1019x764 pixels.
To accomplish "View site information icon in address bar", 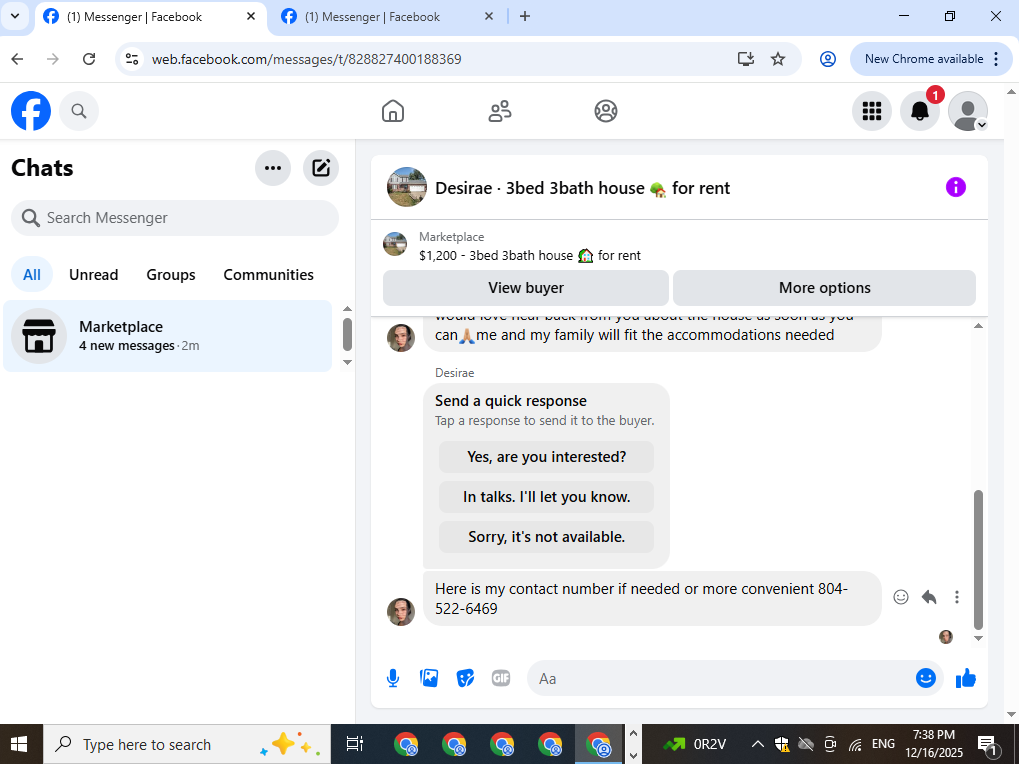I will pos(132,59).
